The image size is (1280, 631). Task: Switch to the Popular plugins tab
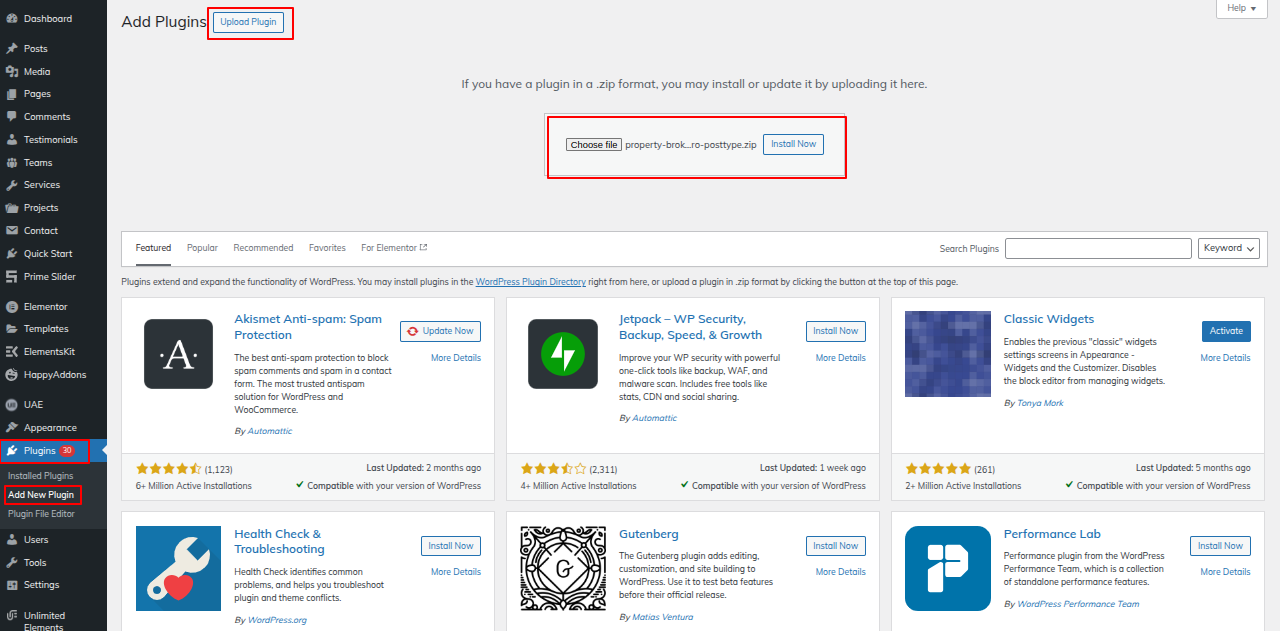coord(202,248)
